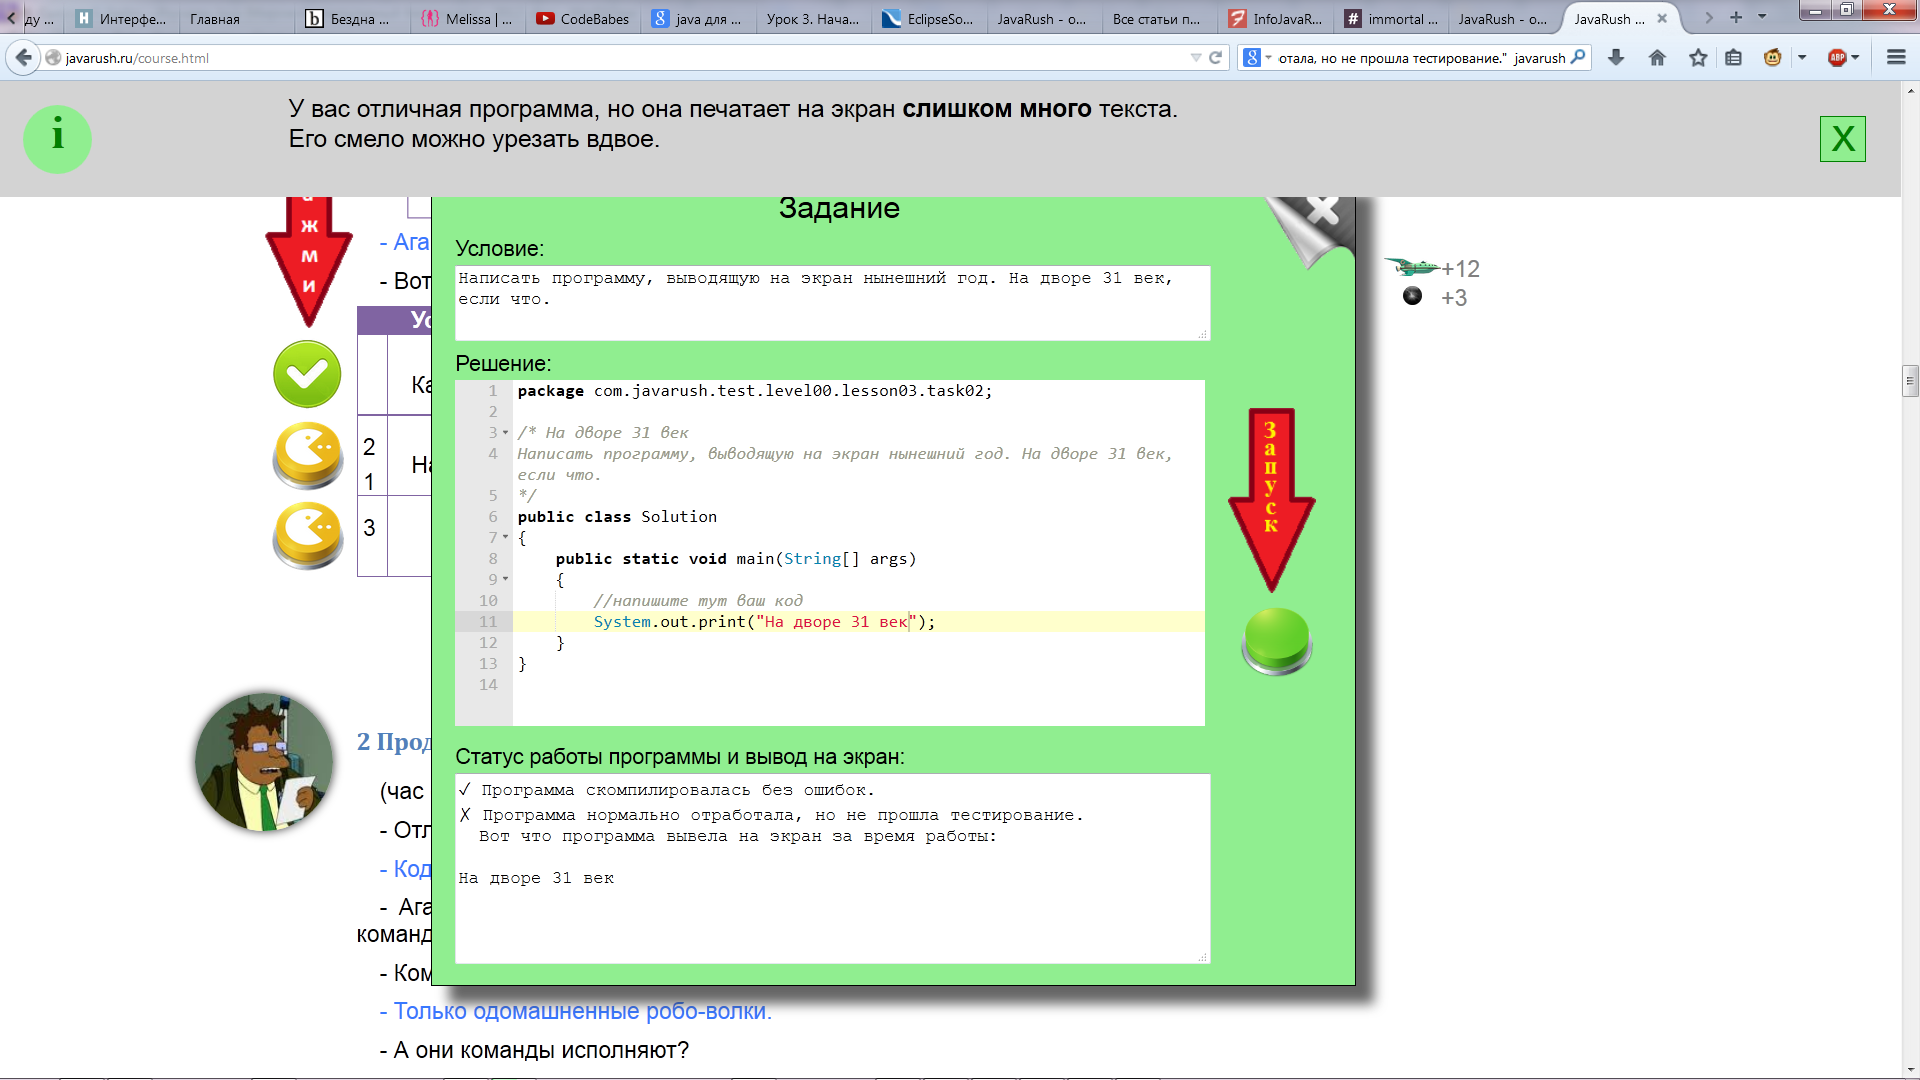This screenshot has height=1080, width=1920.
Task: Click the first yellow pacman task button
Action: click(x=308, y=455)
